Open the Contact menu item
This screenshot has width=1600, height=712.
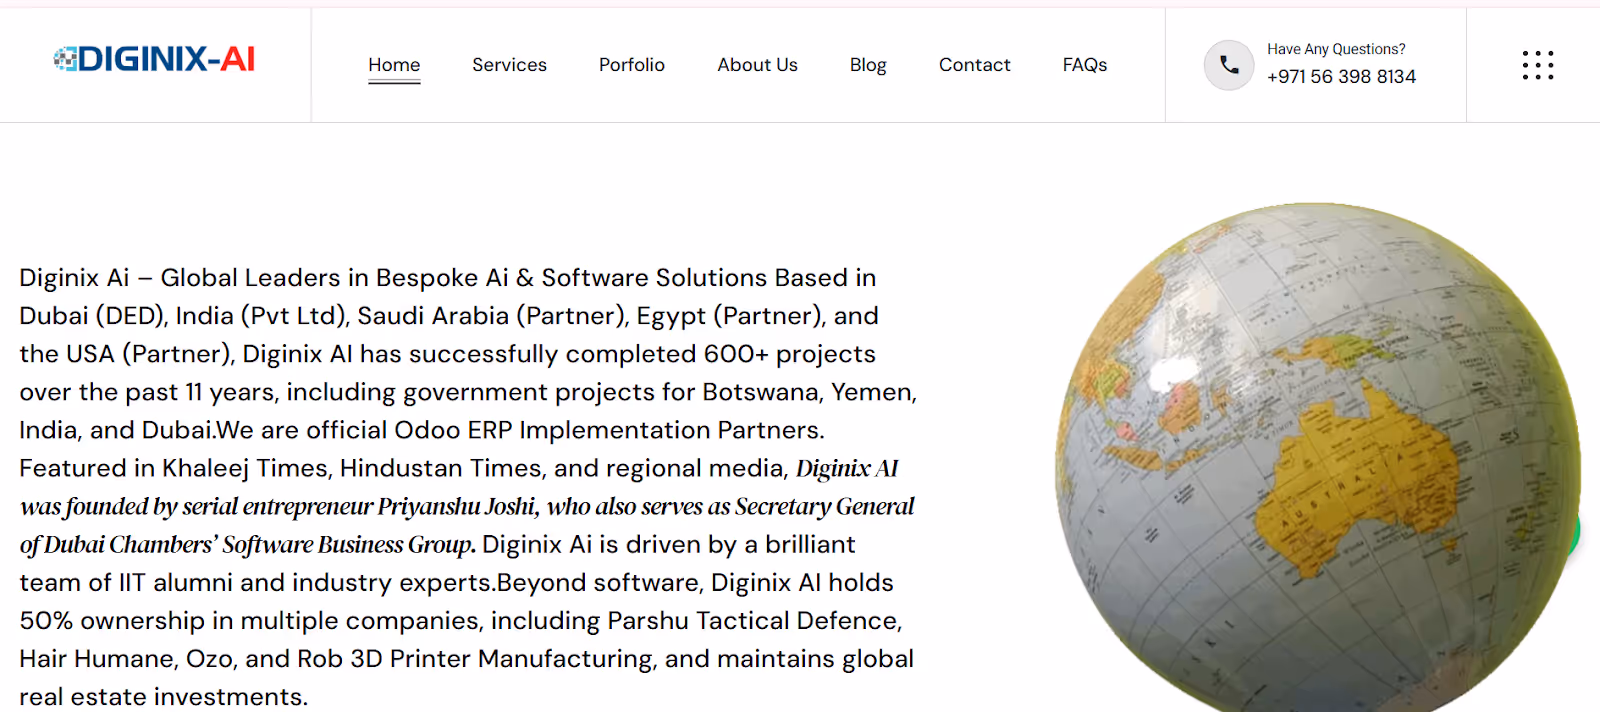click(x=975, y=65)
